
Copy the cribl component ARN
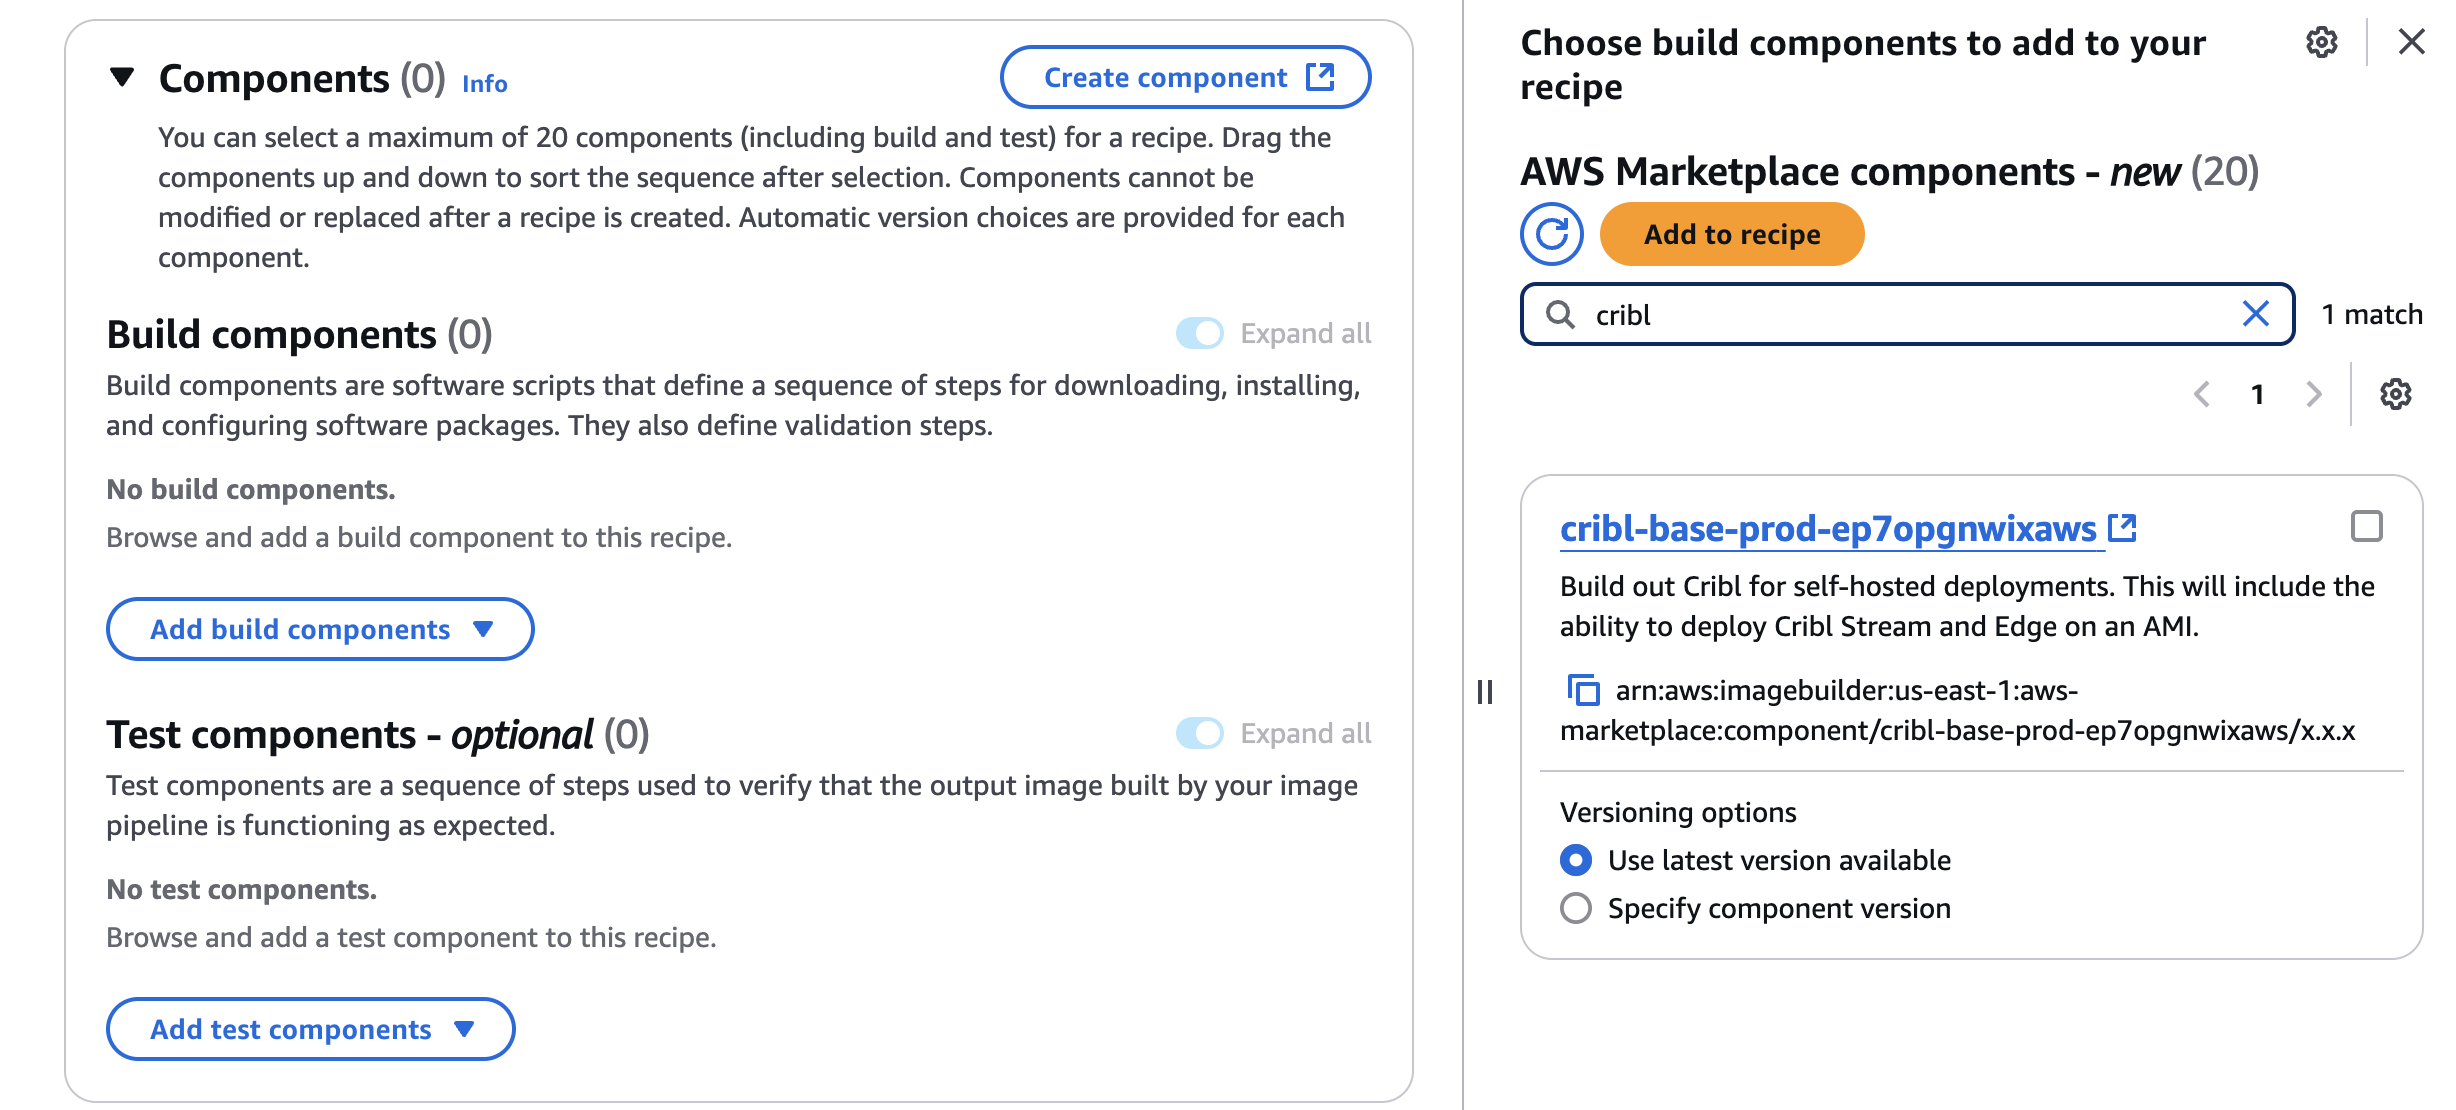1583,690
